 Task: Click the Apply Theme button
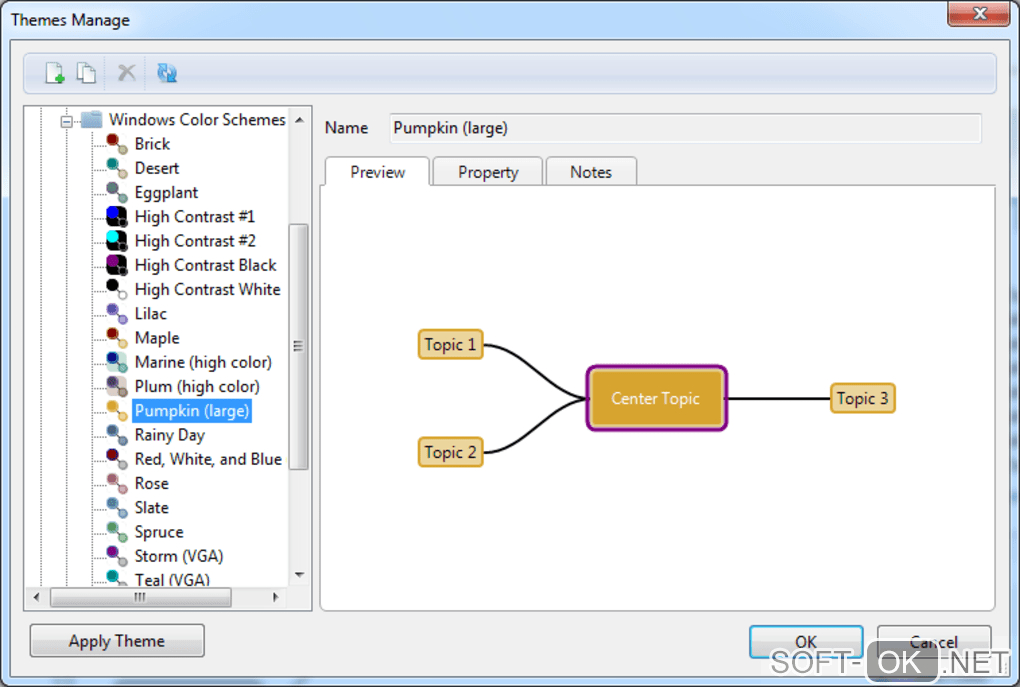pos(117,641)
